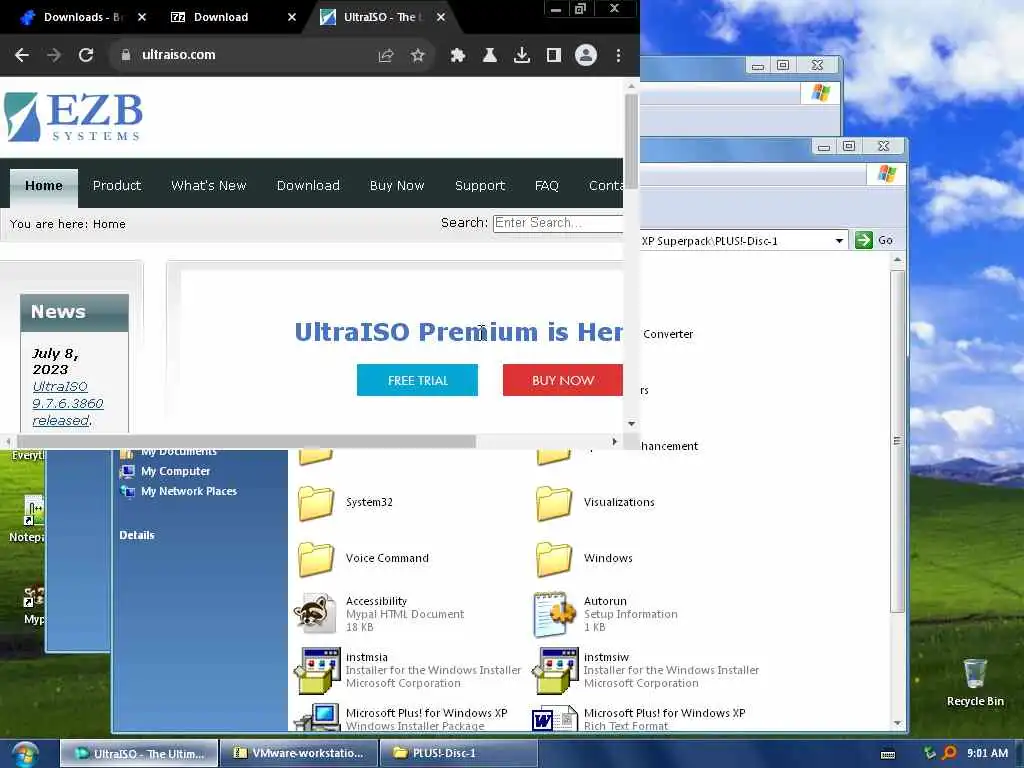Click the website search field
This screenshot has width=1024, height=768.
558,223
